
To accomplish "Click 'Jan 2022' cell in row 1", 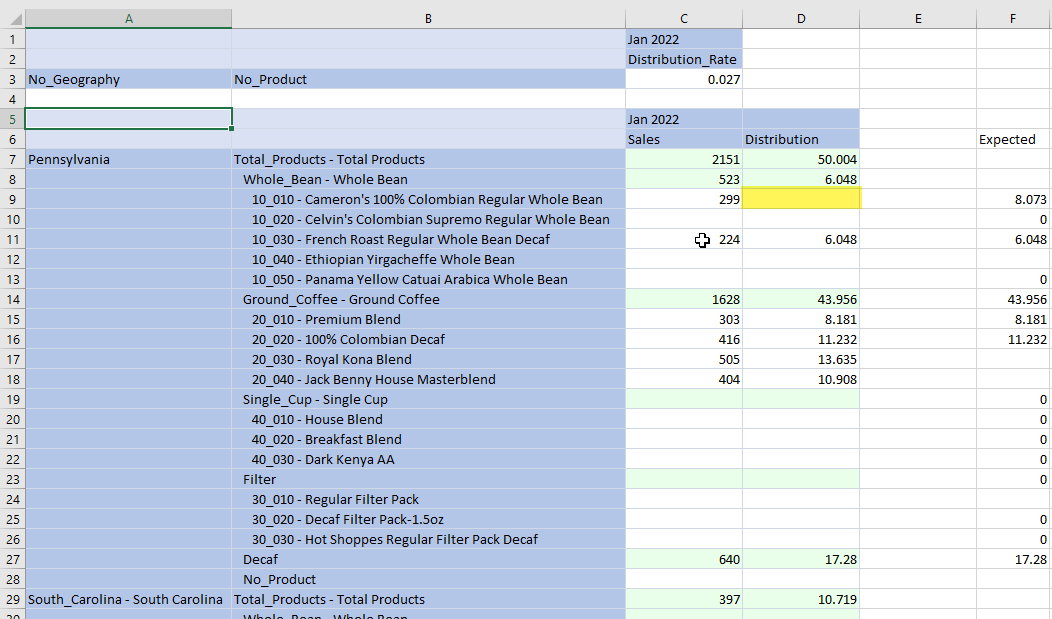I will point(684,39).
